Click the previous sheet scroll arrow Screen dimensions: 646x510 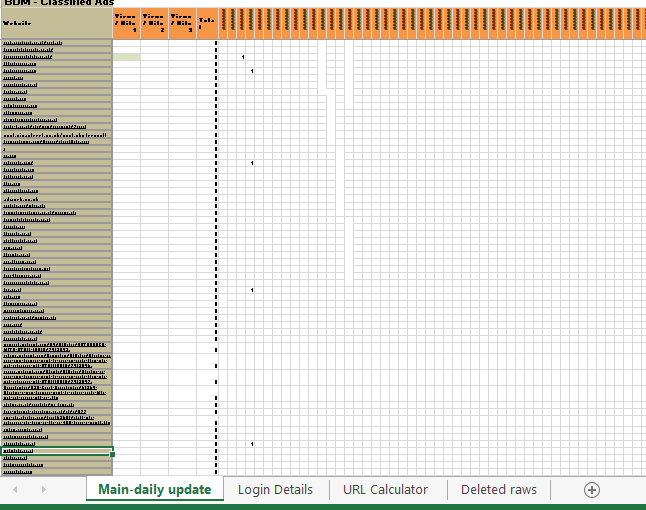click(15, 489)
